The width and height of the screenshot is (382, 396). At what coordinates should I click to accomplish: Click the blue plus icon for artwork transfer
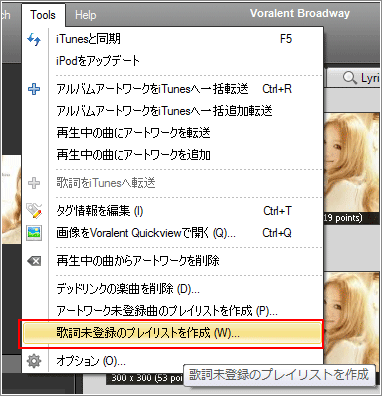coord(34,89)
